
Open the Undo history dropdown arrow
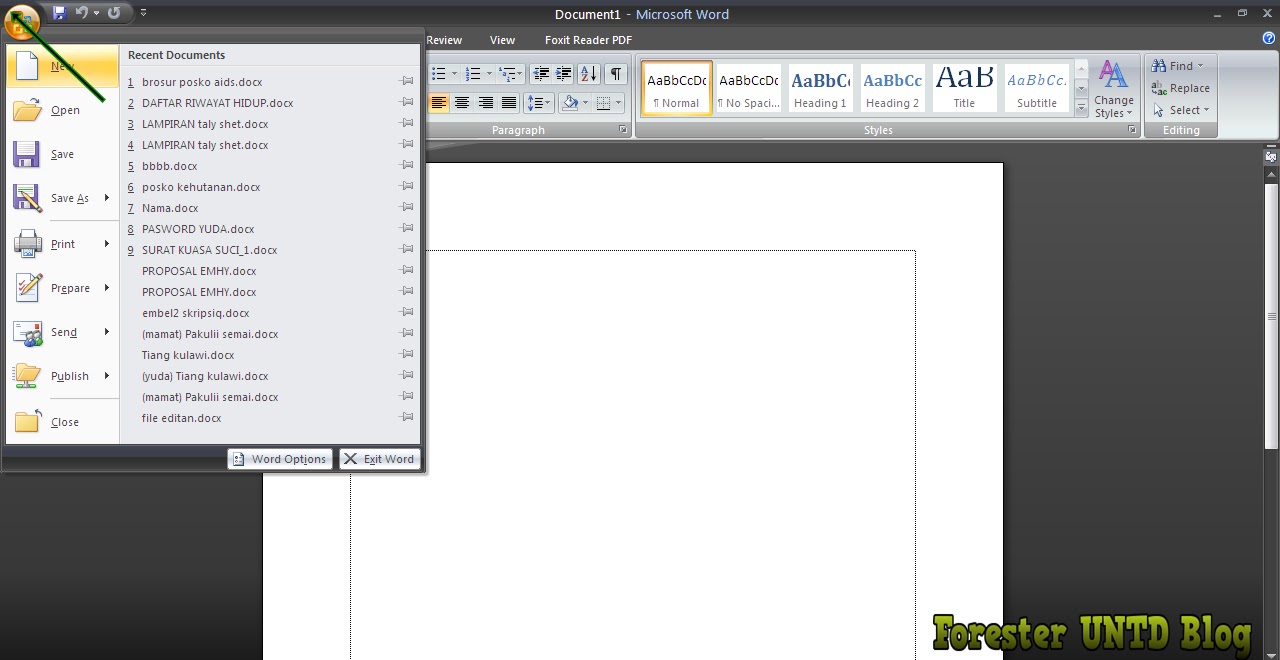coord(96,13)
